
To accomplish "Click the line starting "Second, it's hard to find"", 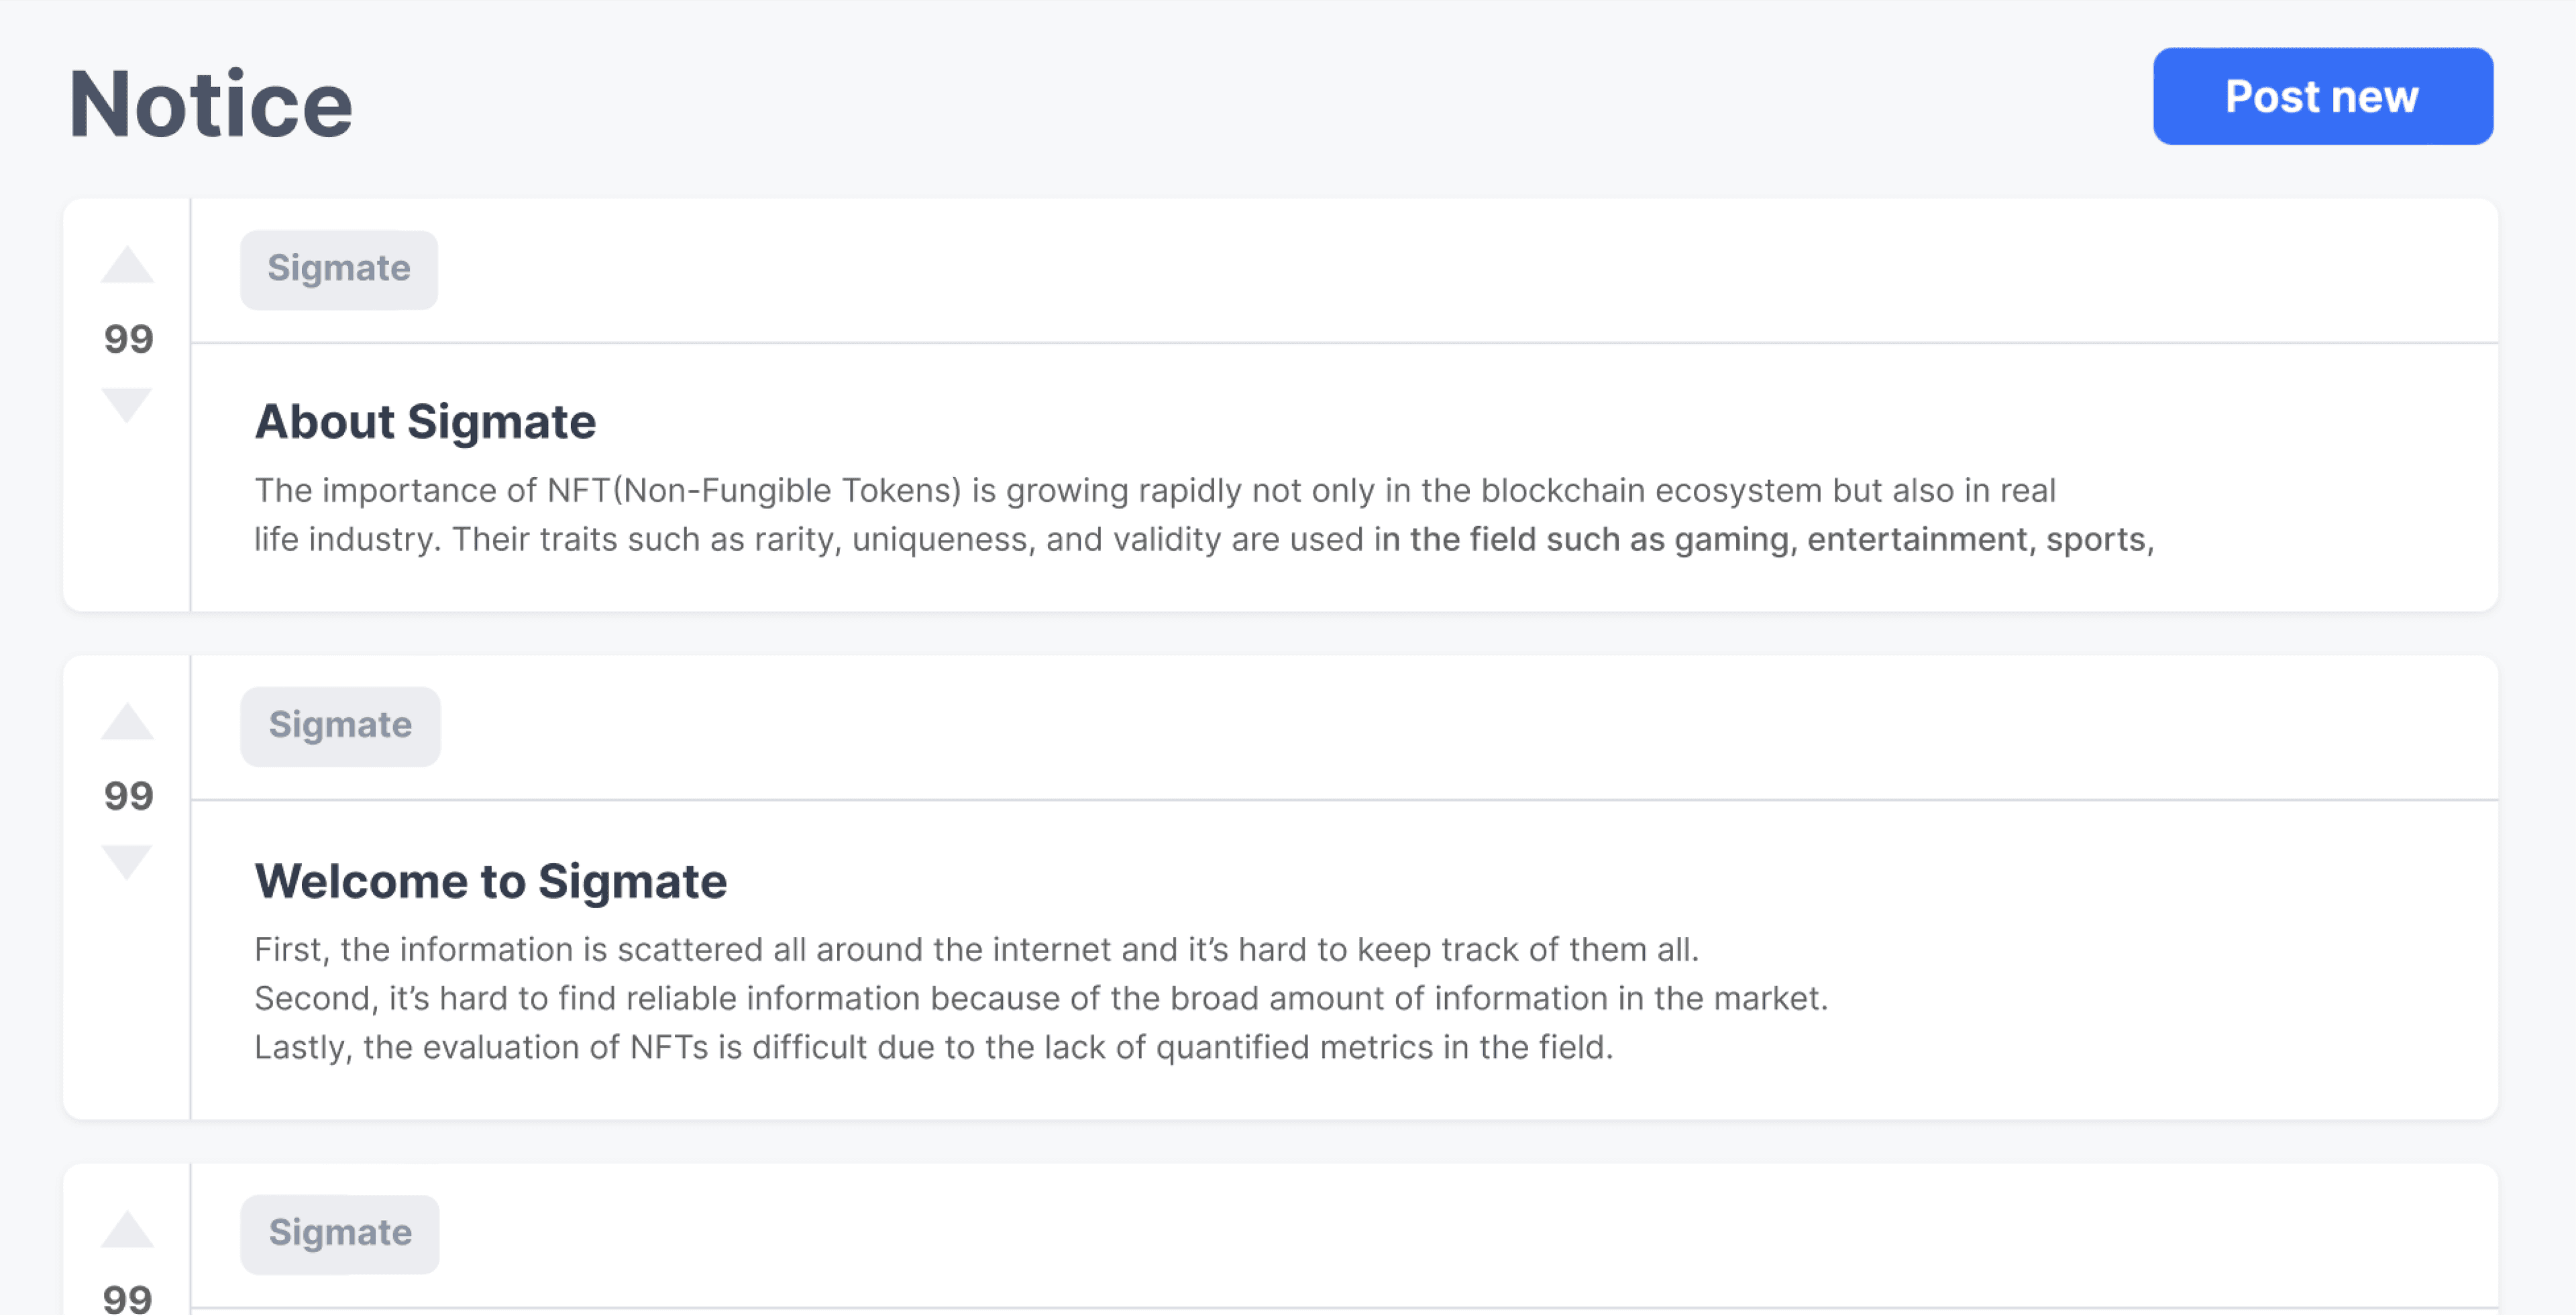I will point(1040,998).
